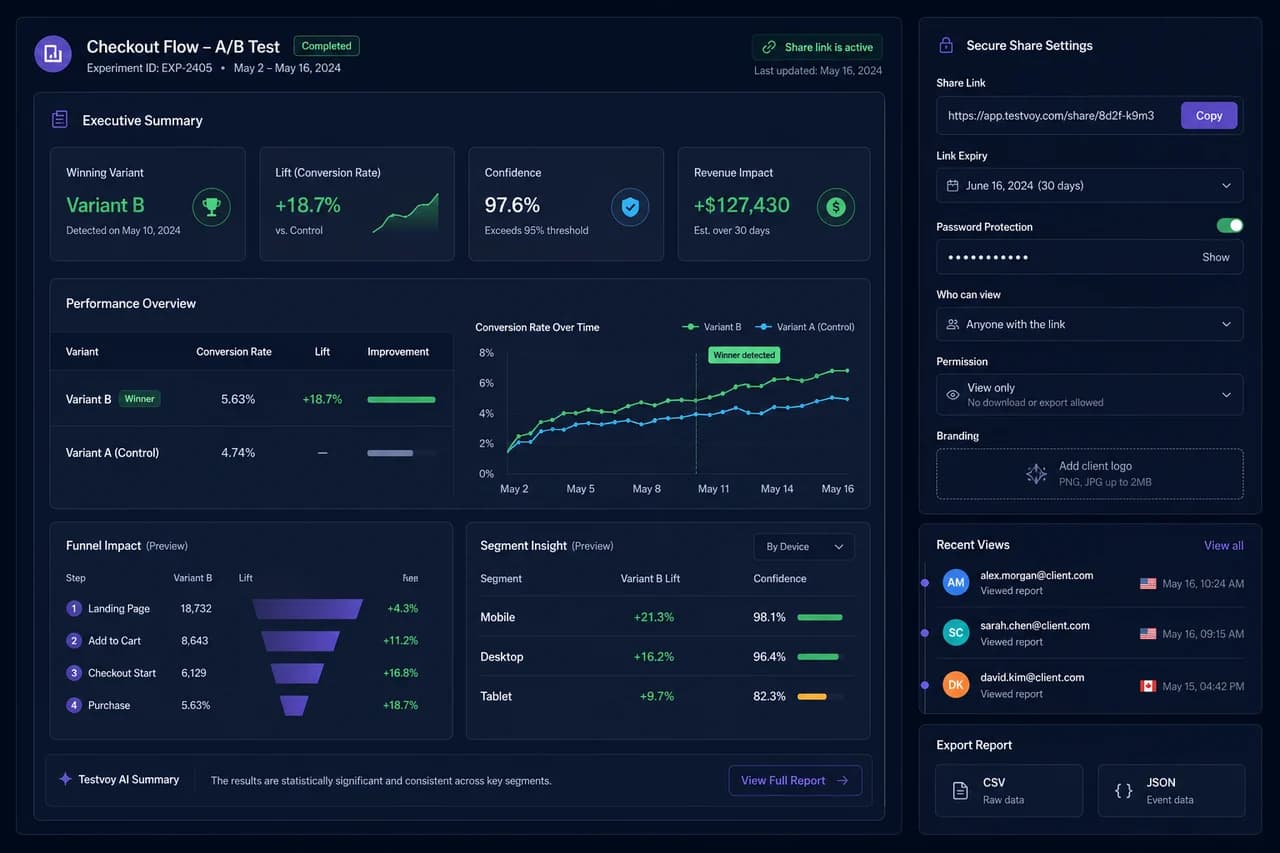The width and height of the screenshot is (1280, 853).
Task: Toggle Variant A (Control) series in legend
Action: (805, 327)
